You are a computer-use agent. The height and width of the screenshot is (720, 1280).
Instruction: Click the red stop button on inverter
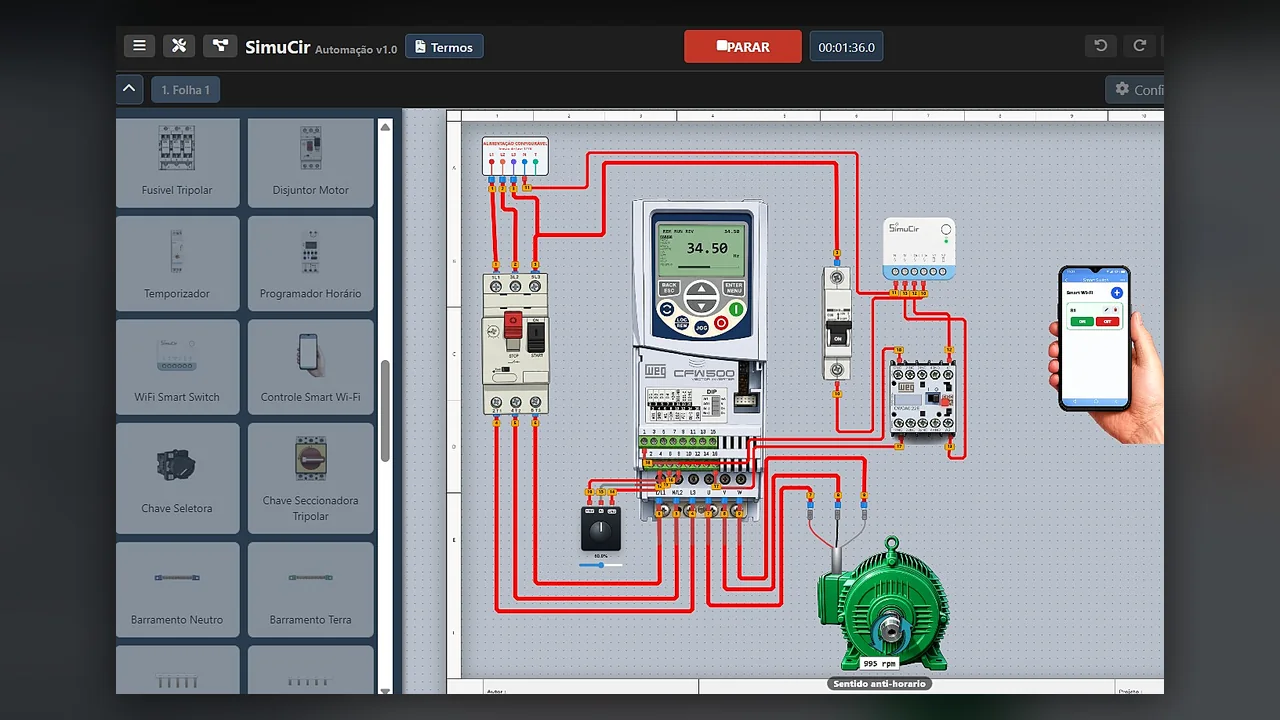[720, 324]
